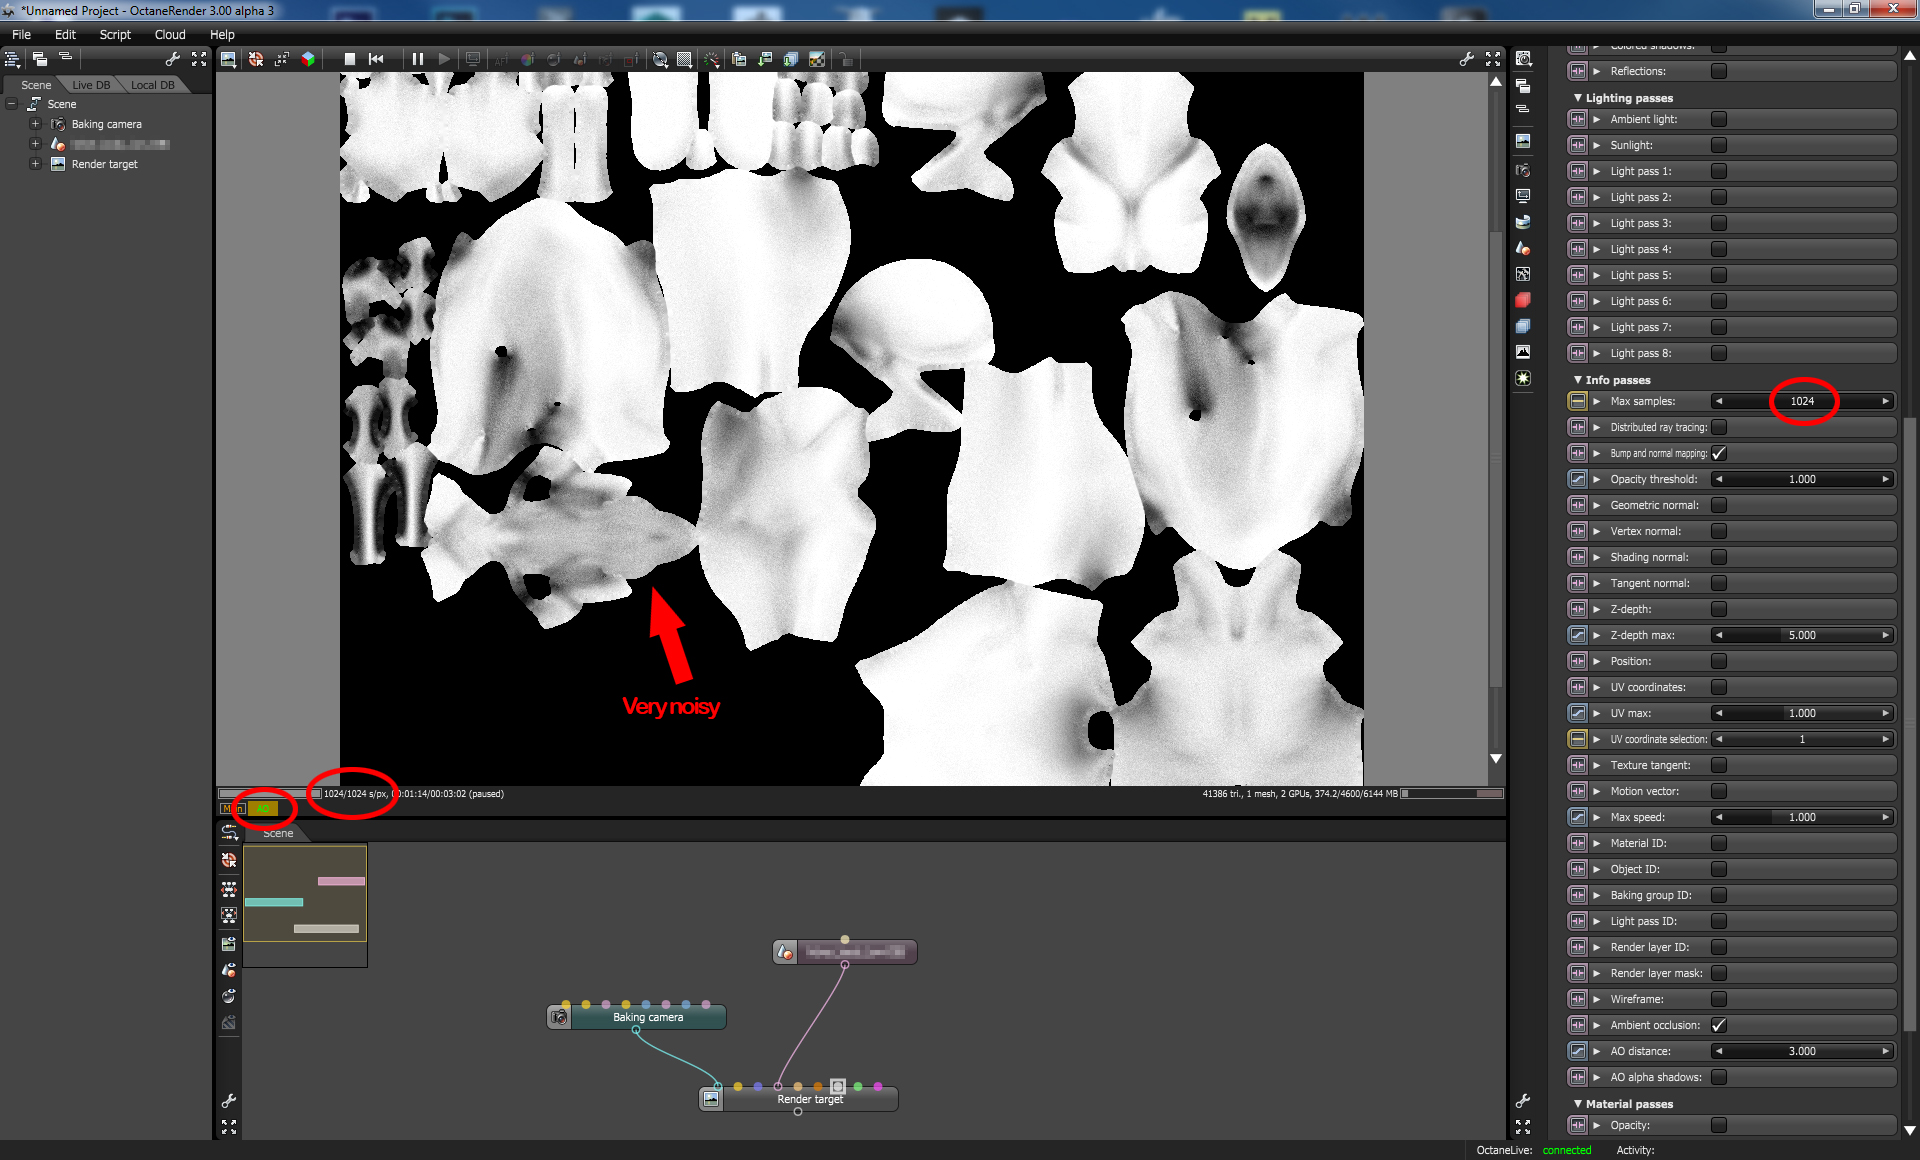This screenshot has width=1920, height=1160.
Task: Disable the Ambient occlusion checkbox
Action: (1718, 1025)
